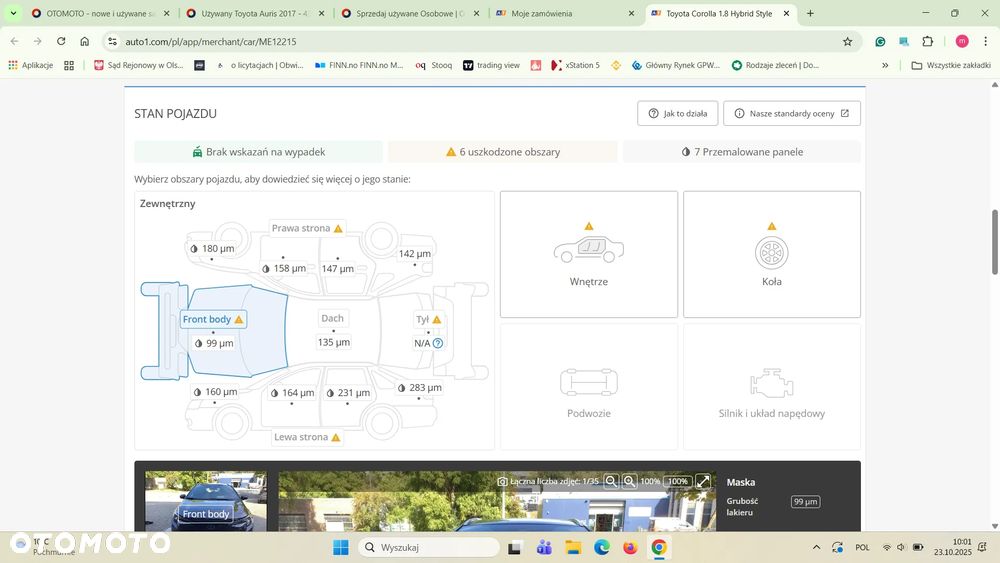Image resolution: width=1000 pixels, height=563 pixels.
Task: Open the trading view bookmark
Action: 491,65
